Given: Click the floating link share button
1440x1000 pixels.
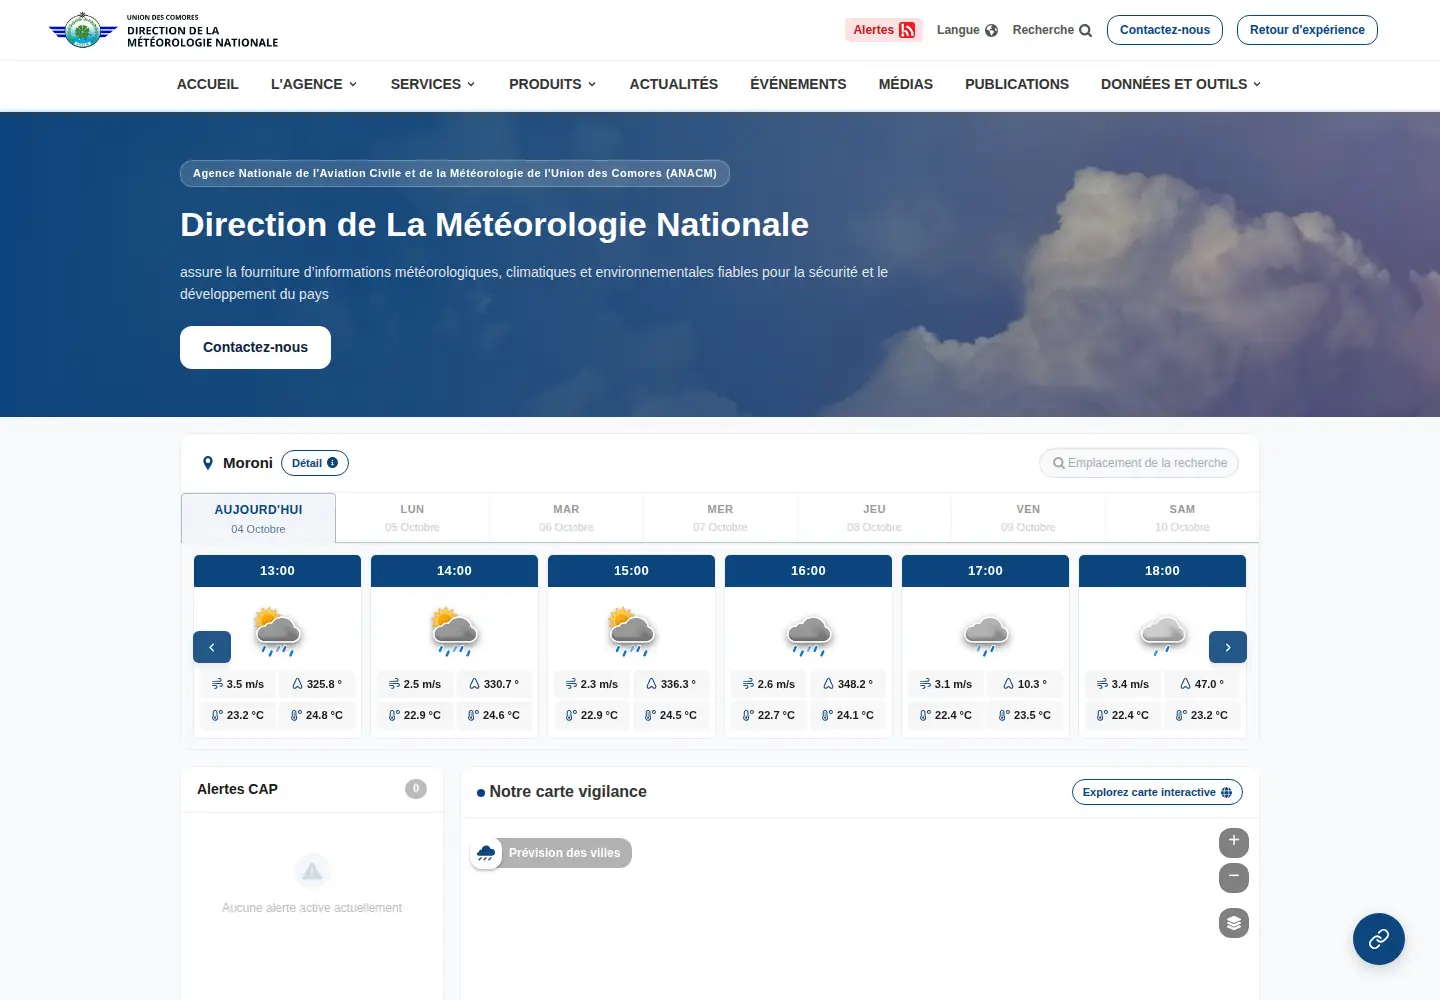Looking at the screenshot, I should click(x=1379, y=939).
